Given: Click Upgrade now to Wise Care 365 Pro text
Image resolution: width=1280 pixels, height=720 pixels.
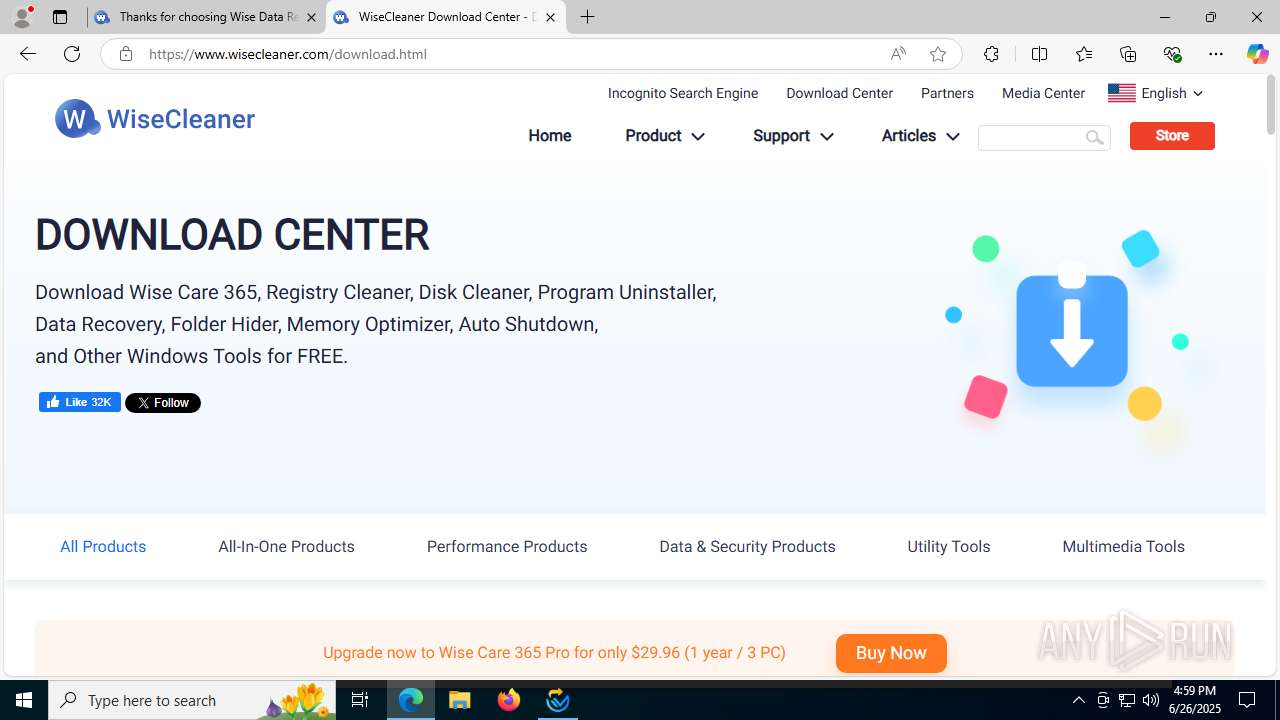Looking at the screenshot, I should point(554,652).
